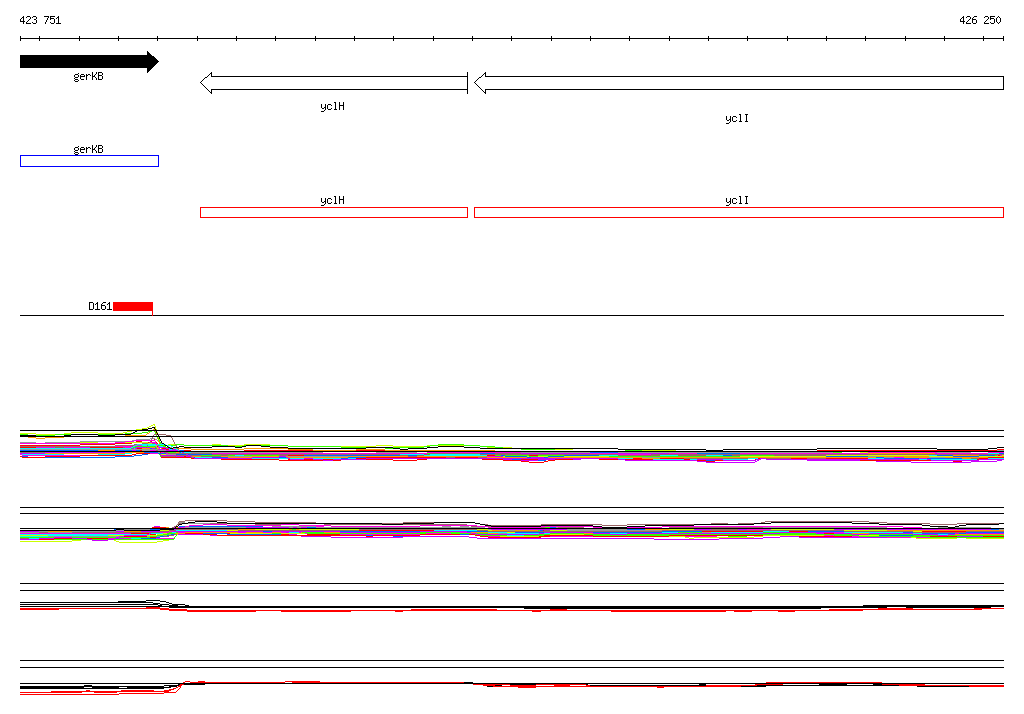This screenshot has width=1024, height=714.
Task: Click the gerKB label above blue box
Action: click(x=88, y=150)
